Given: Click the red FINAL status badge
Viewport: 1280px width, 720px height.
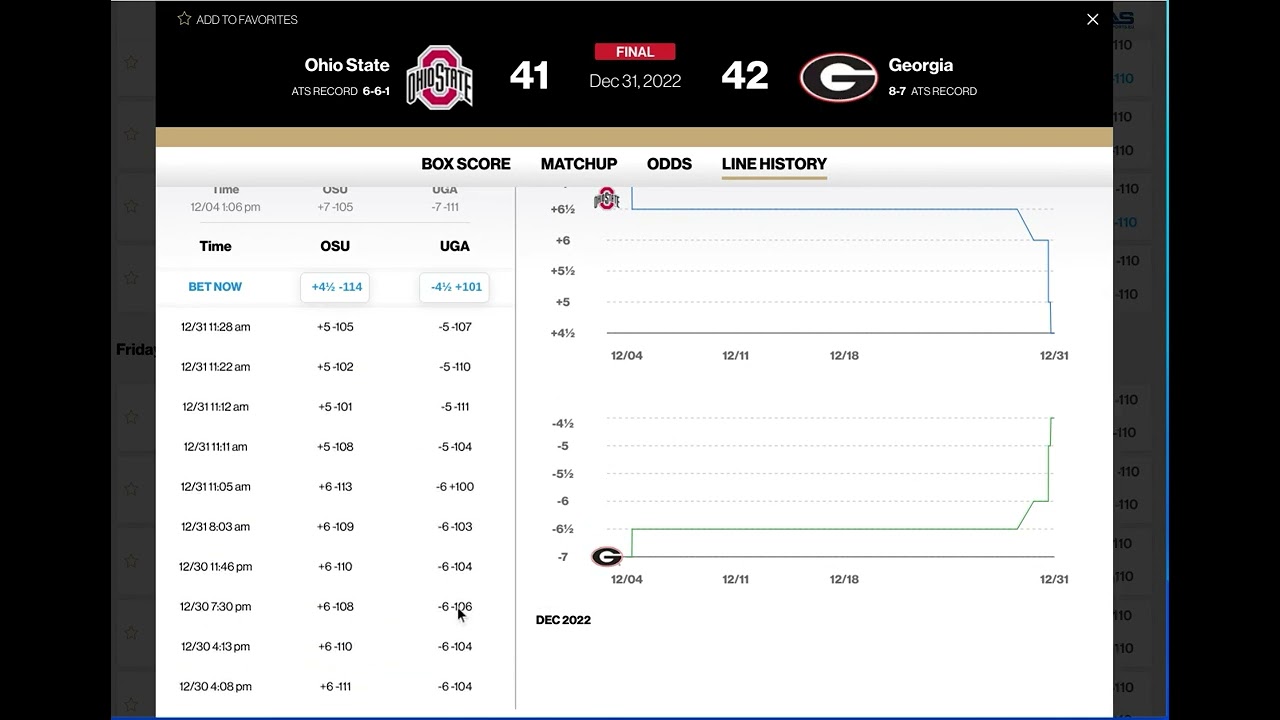Looking at the screenshot, I should (x=635, y=52).
